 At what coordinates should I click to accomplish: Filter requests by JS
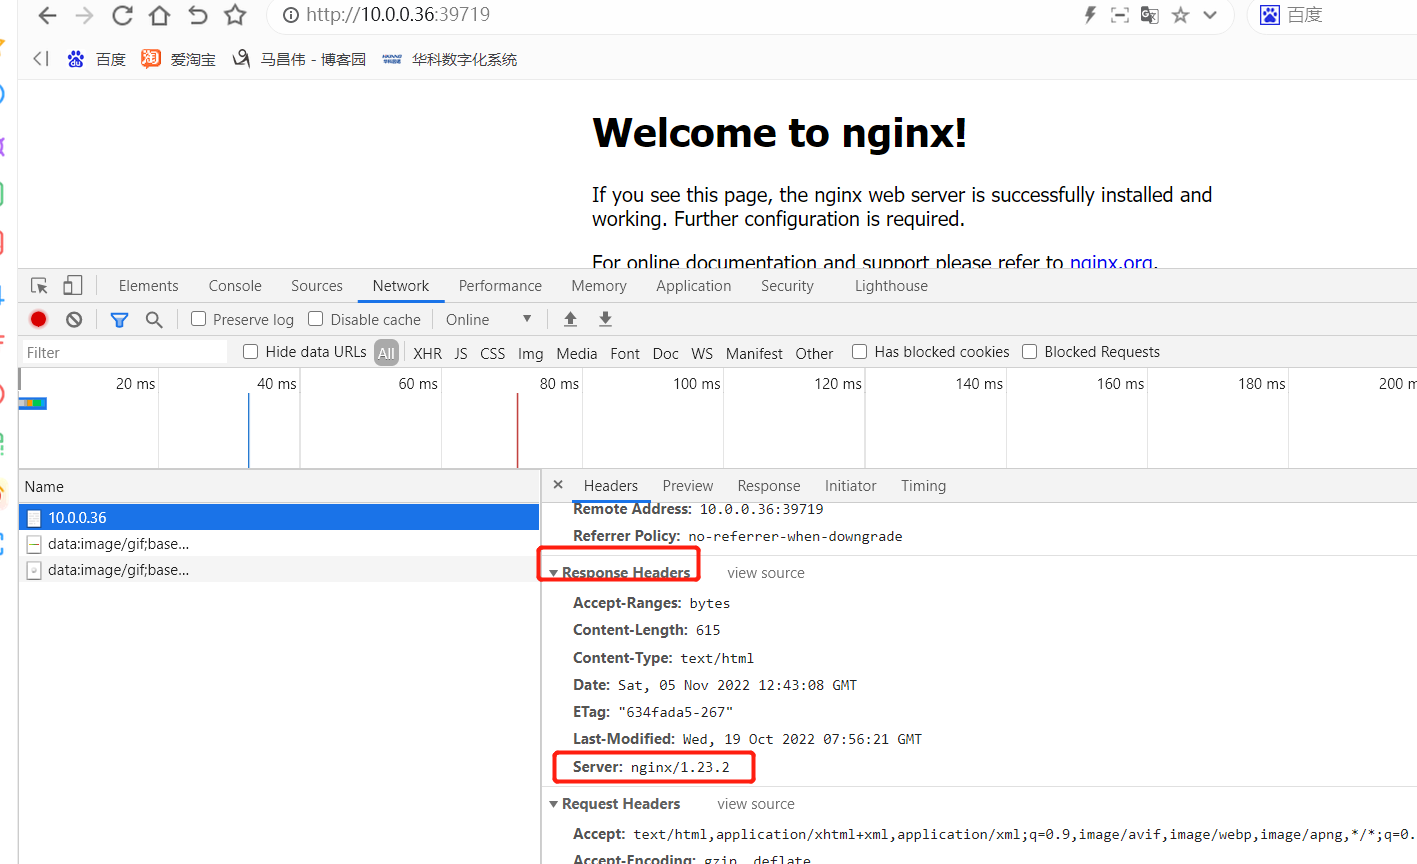[x=461, y=353]
